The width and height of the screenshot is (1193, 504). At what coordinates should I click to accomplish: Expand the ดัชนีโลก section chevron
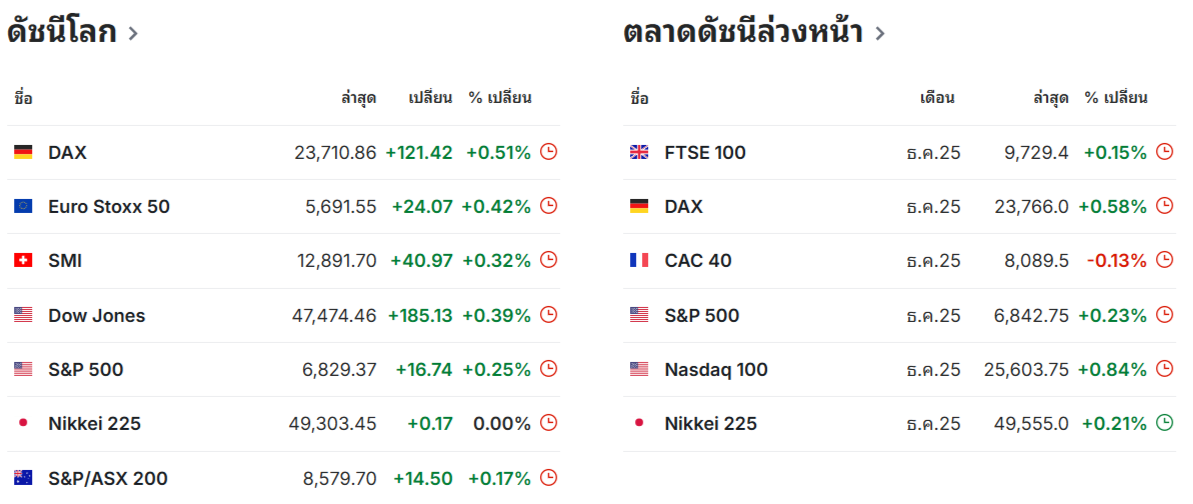[x=133, y=33]
